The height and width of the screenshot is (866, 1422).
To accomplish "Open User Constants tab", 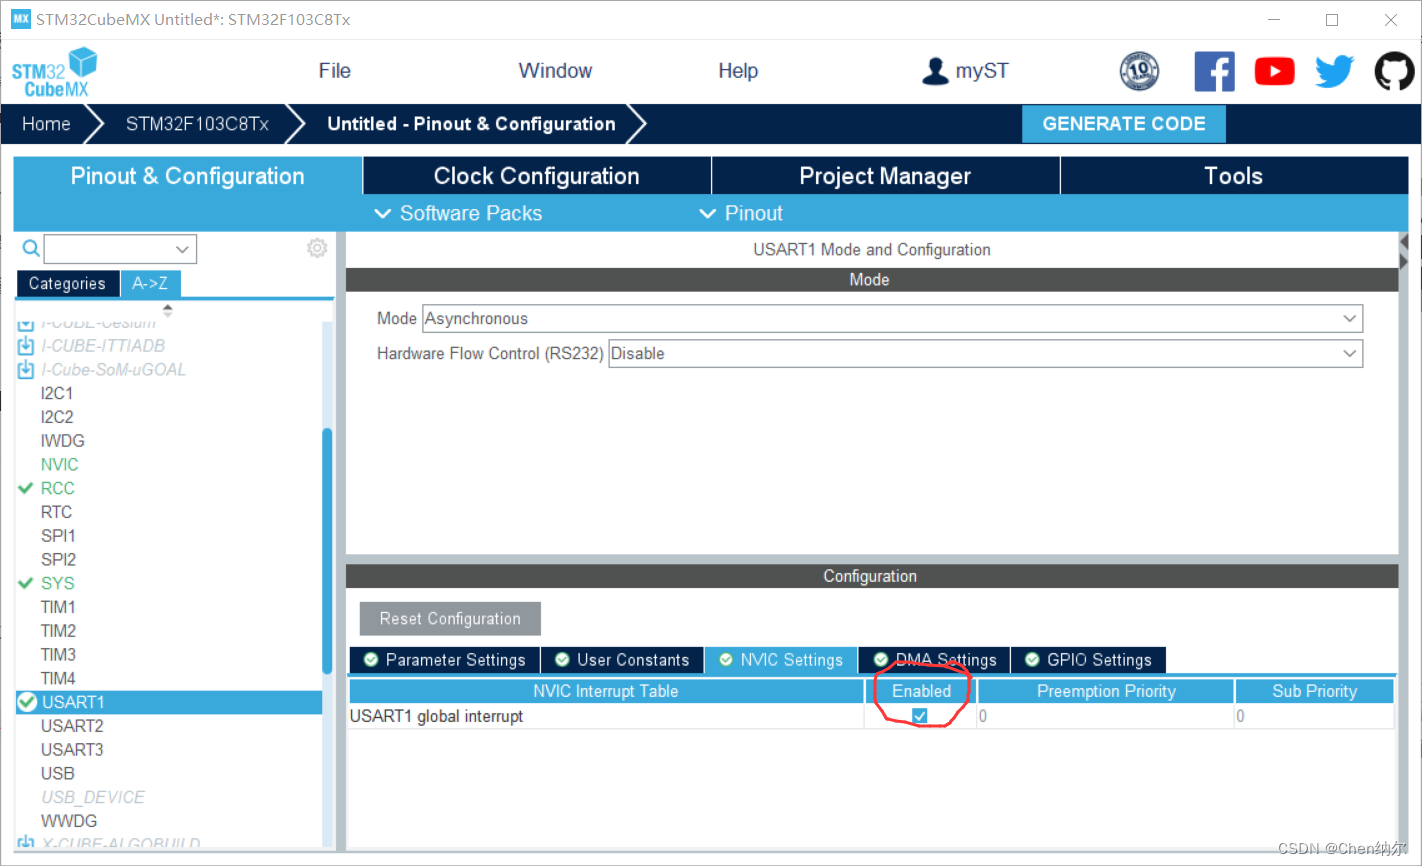I will (622, 660).
